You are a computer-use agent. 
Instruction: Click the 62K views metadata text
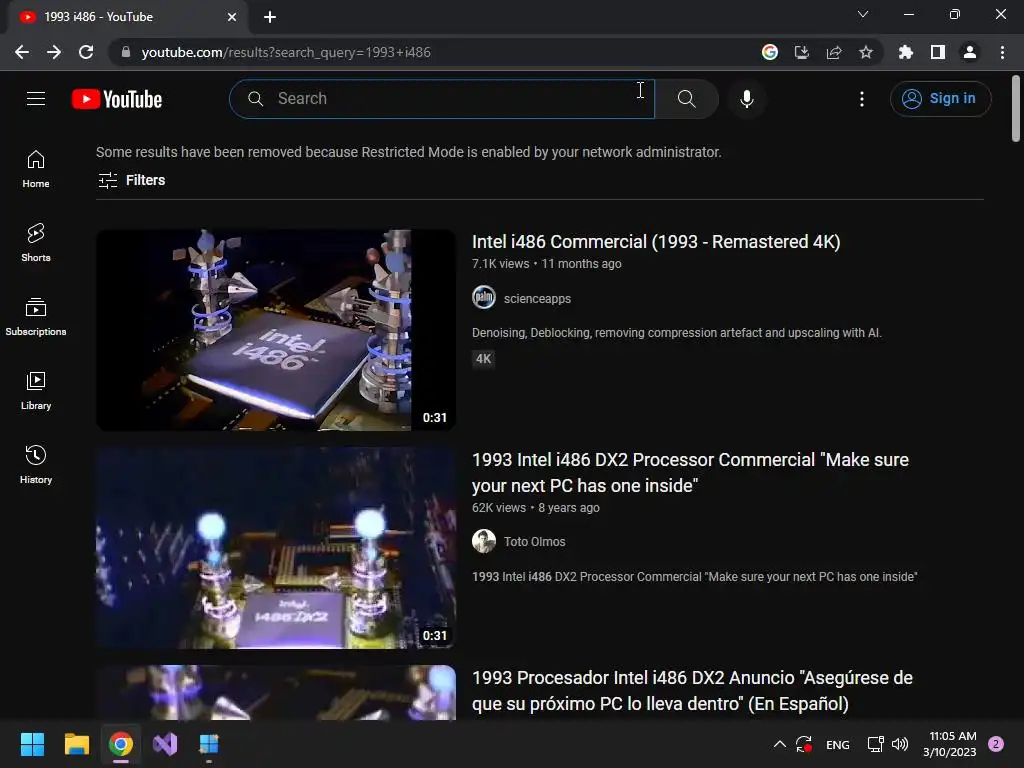[x=499, y=507]
